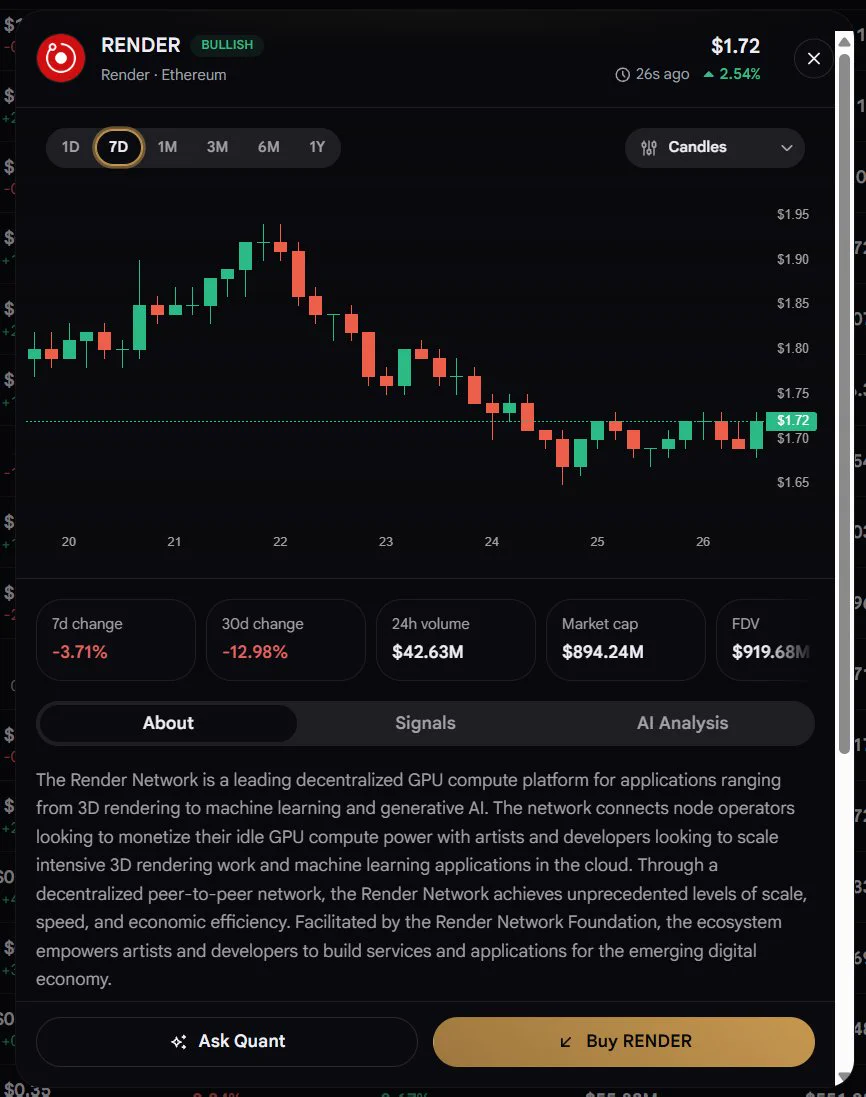Select the 1D time range
Viewport: 866px width, 1097px height.
point(70,147)
